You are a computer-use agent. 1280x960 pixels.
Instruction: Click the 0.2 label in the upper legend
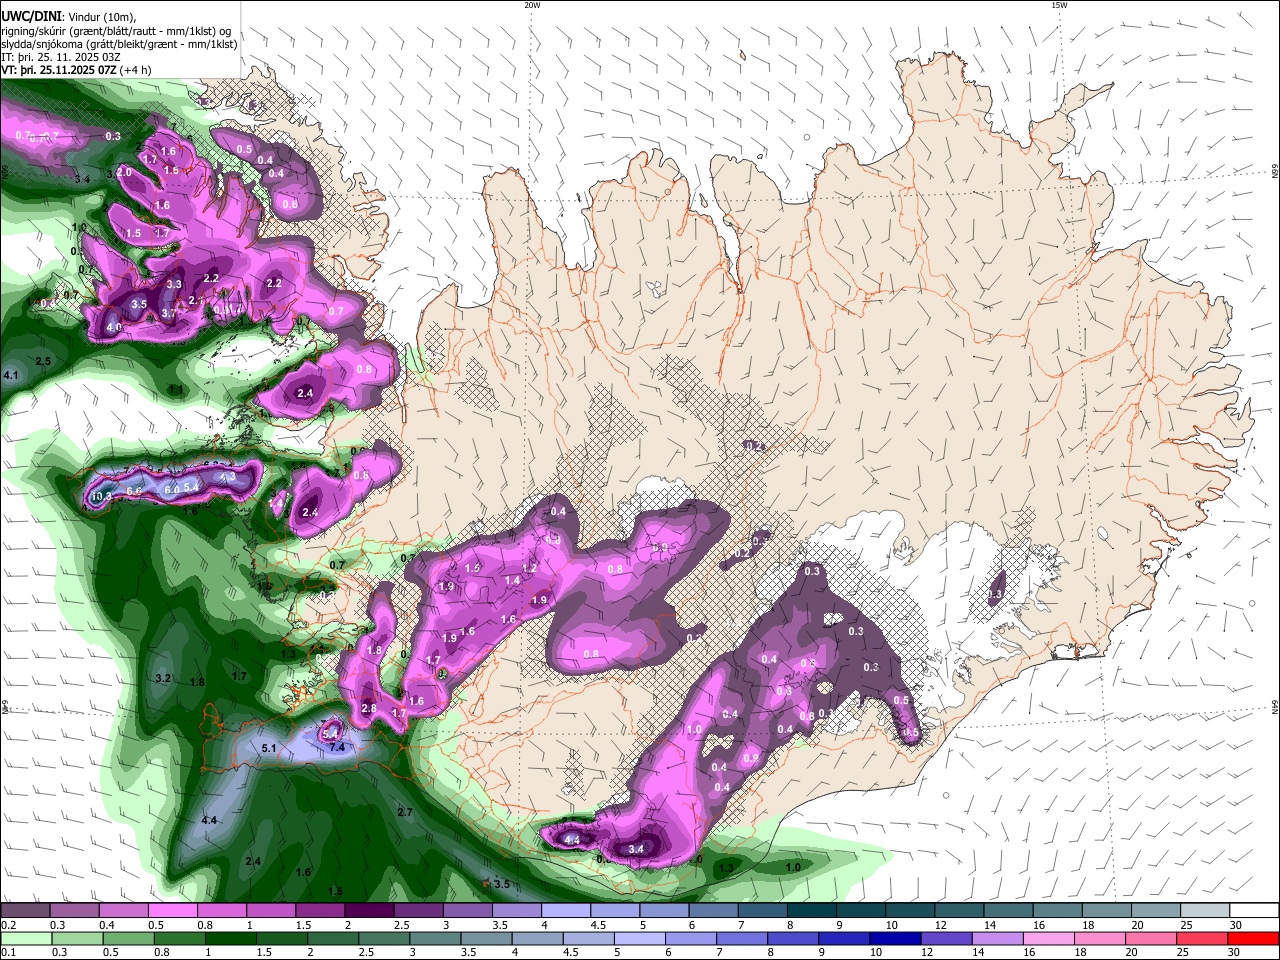pyautogui.click(x=8, y=925)
